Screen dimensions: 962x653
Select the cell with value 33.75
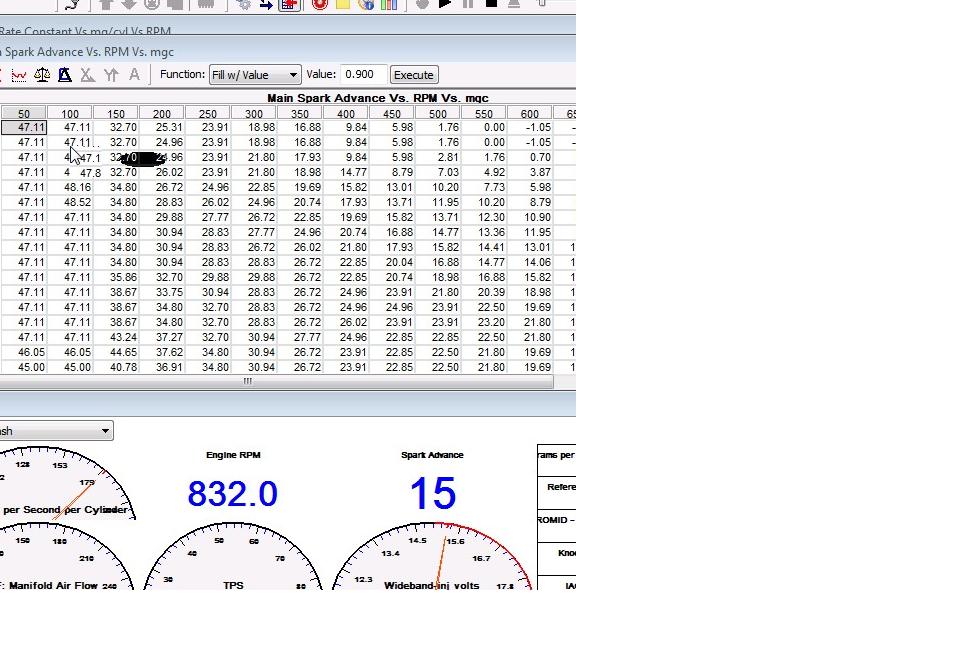click(162, 292)
